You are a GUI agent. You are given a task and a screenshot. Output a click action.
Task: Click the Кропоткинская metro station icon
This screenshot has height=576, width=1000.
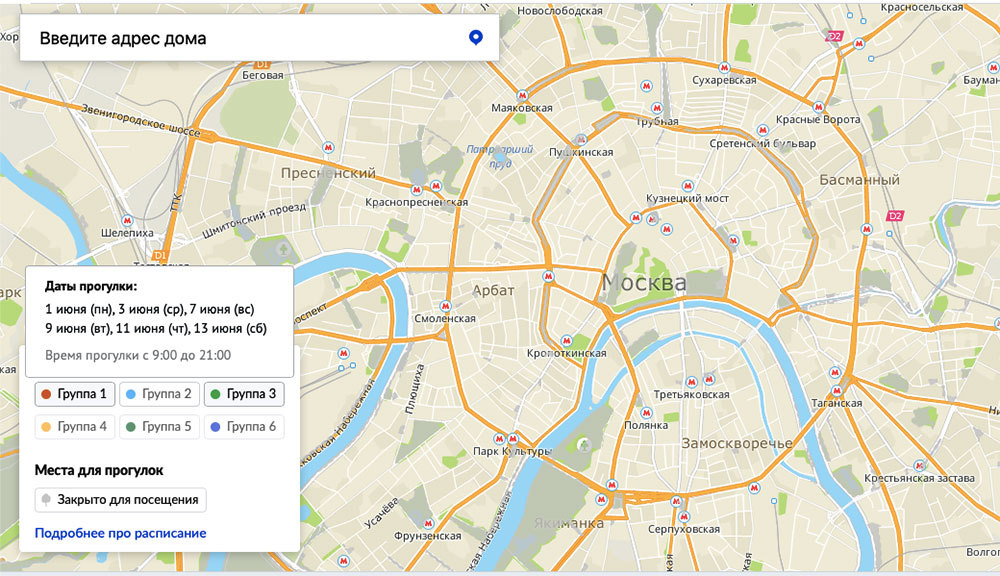pyautogui.click(x=548, y=341)
